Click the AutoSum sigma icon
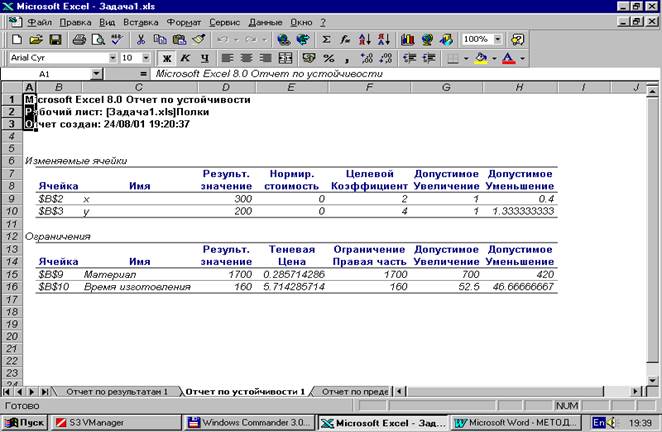Viewport: 662px width, 432px height. [x=326, y=40]
